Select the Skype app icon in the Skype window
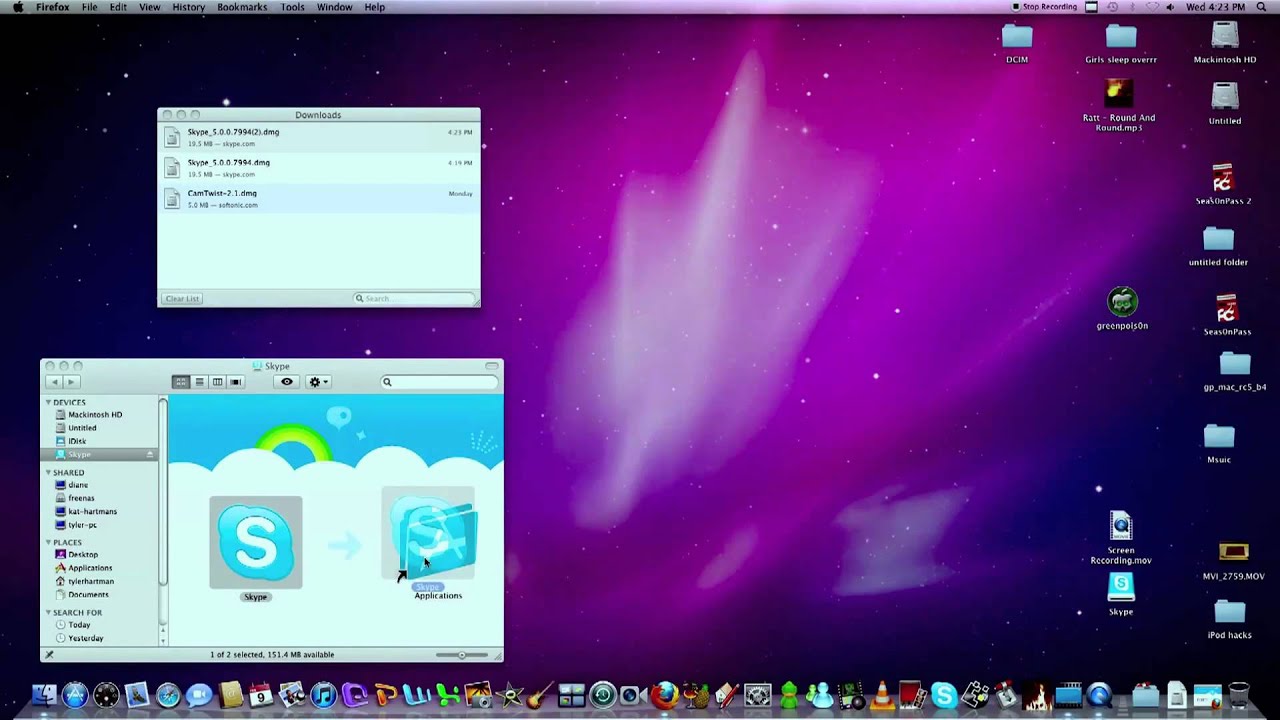 (256, 542)
